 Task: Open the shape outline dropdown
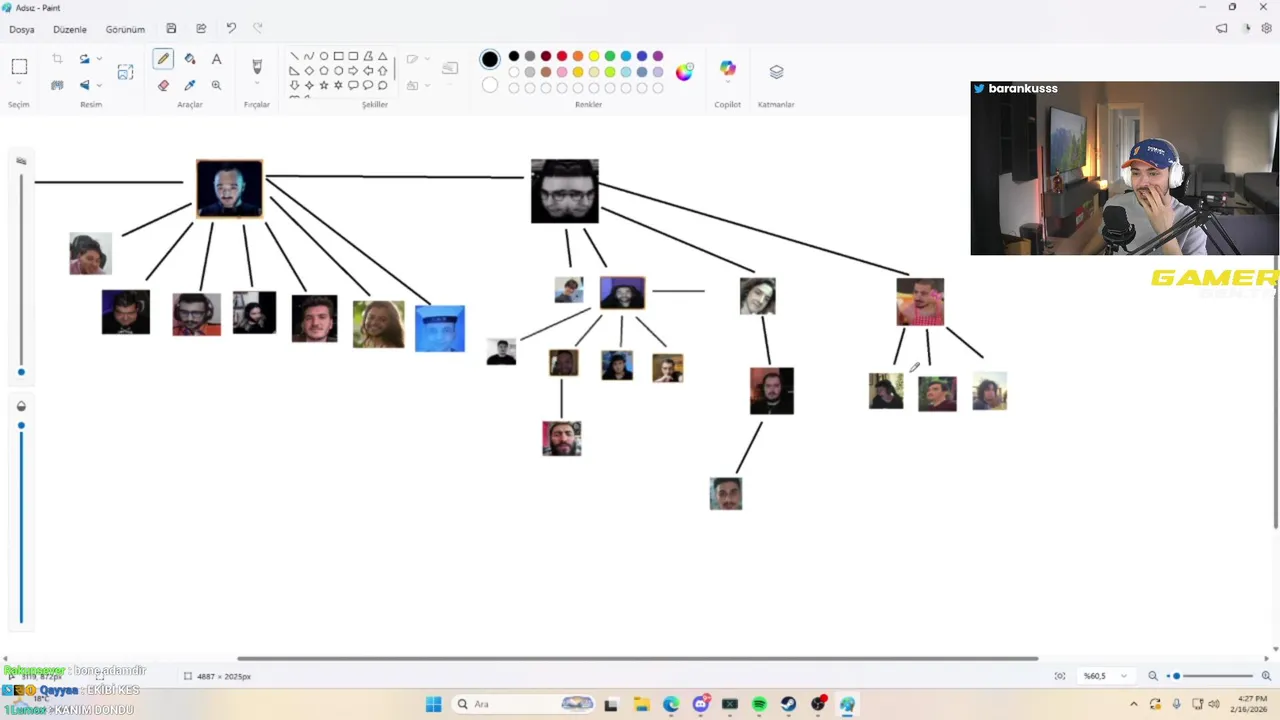[x=428, y=59]
